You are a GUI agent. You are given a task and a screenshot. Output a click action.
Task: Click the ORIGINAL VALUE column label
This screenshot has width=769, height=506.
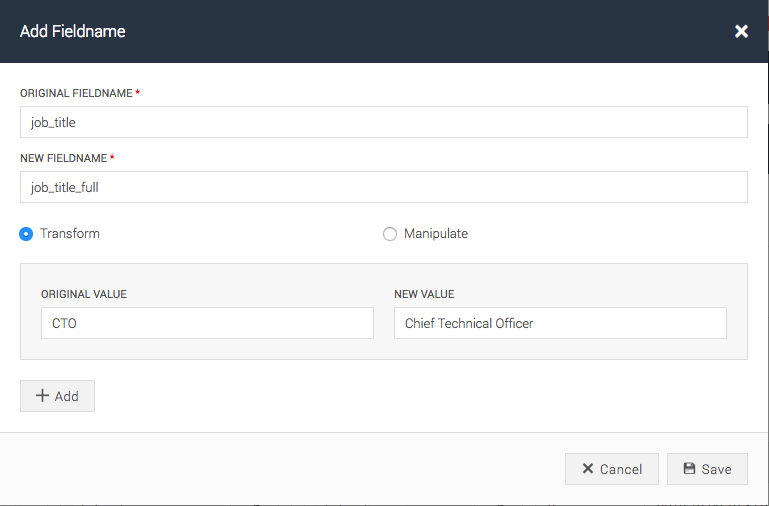(84, 294)
